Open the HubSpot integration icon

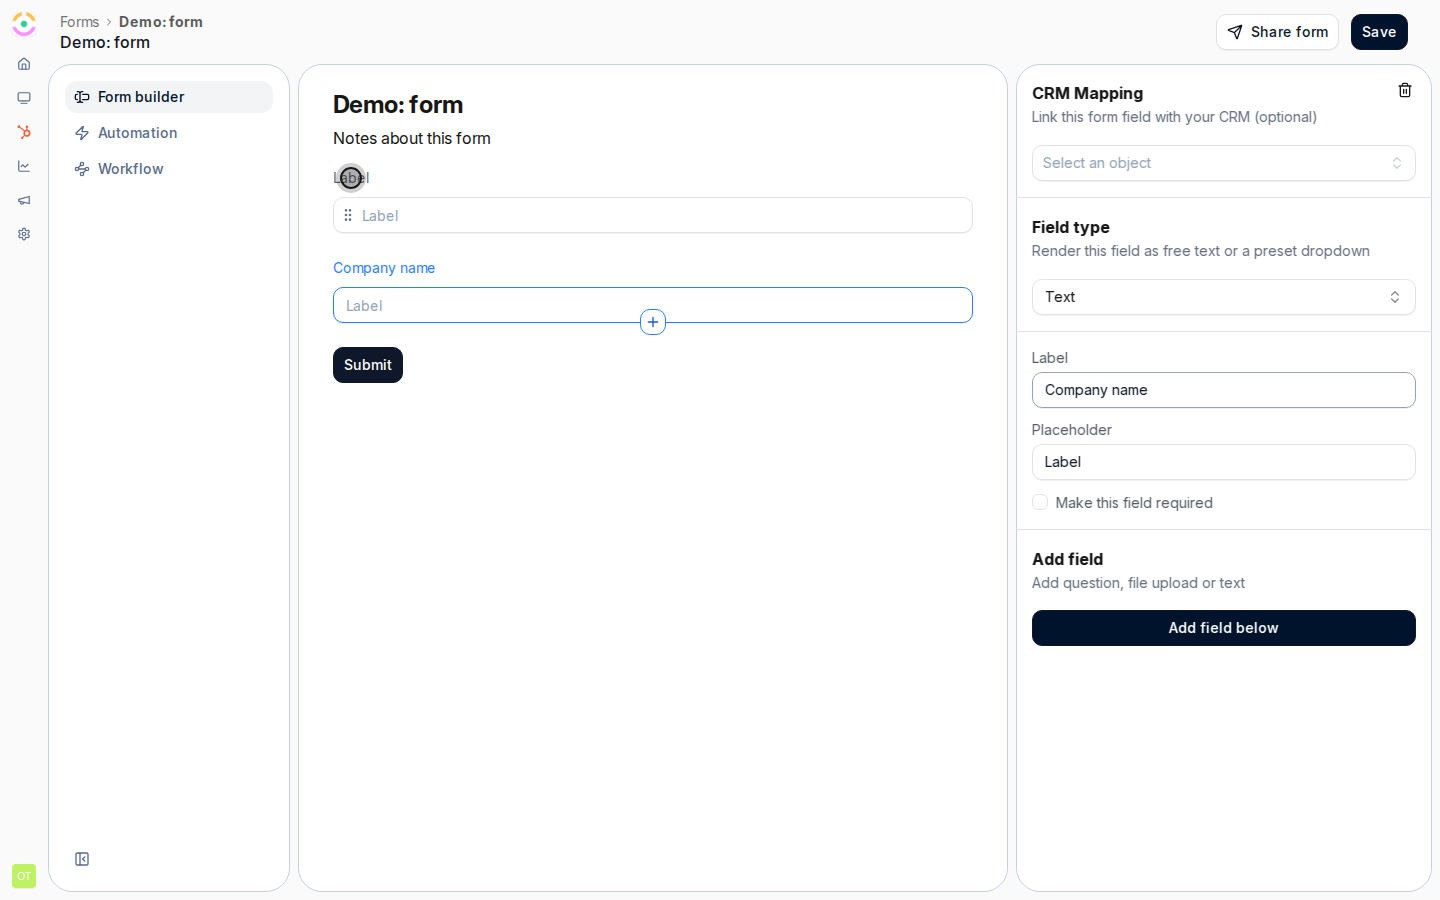click(x=24, y=132)
